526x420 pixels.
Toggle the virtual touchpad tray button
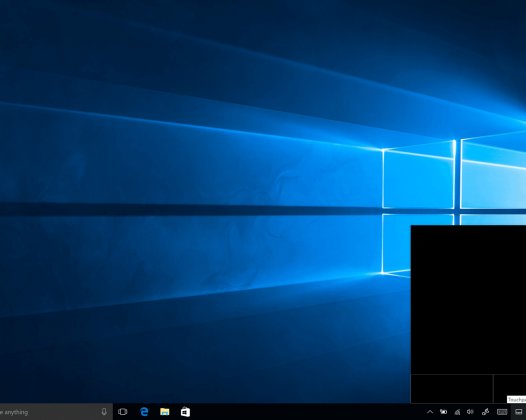click(x=519, y=412)
